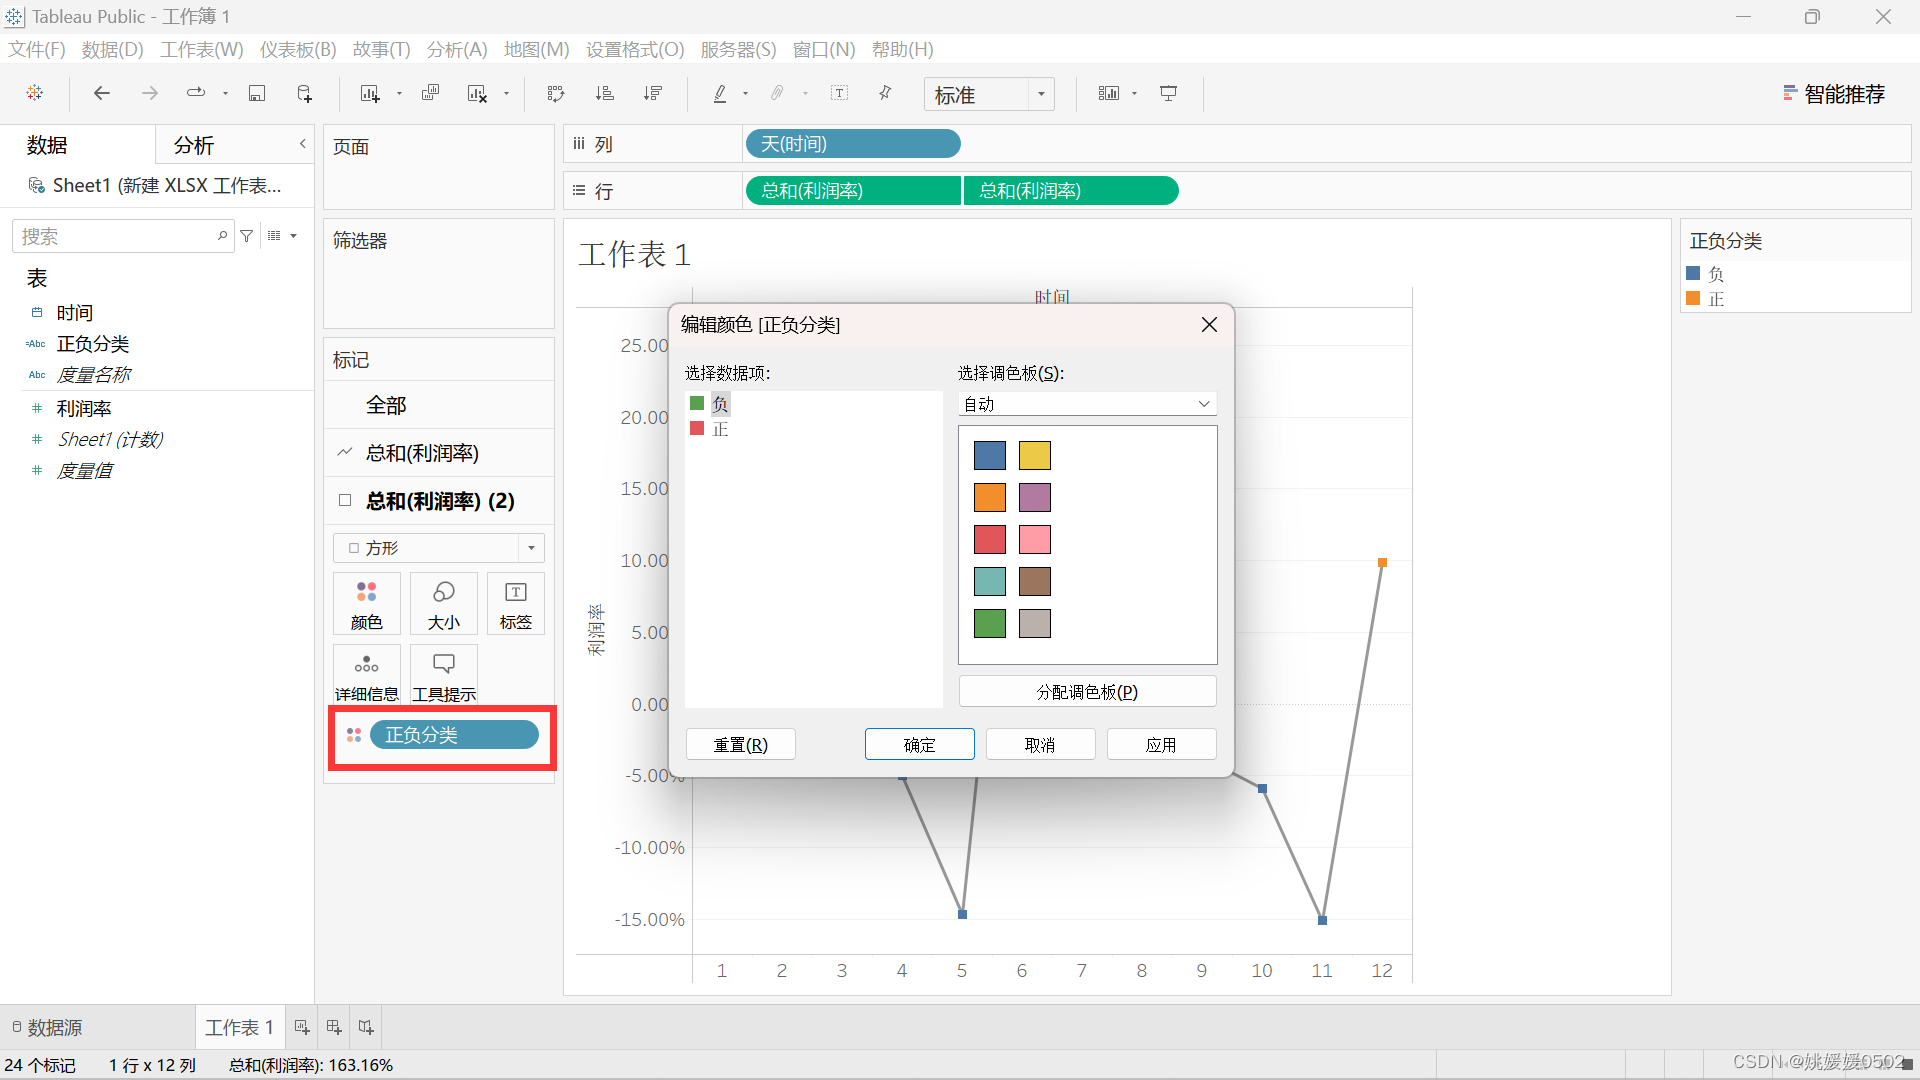This screenshot has width=1920, height=1080.
Task: Open the 标准 fit view dropdown
Action: click(1041, 94)
